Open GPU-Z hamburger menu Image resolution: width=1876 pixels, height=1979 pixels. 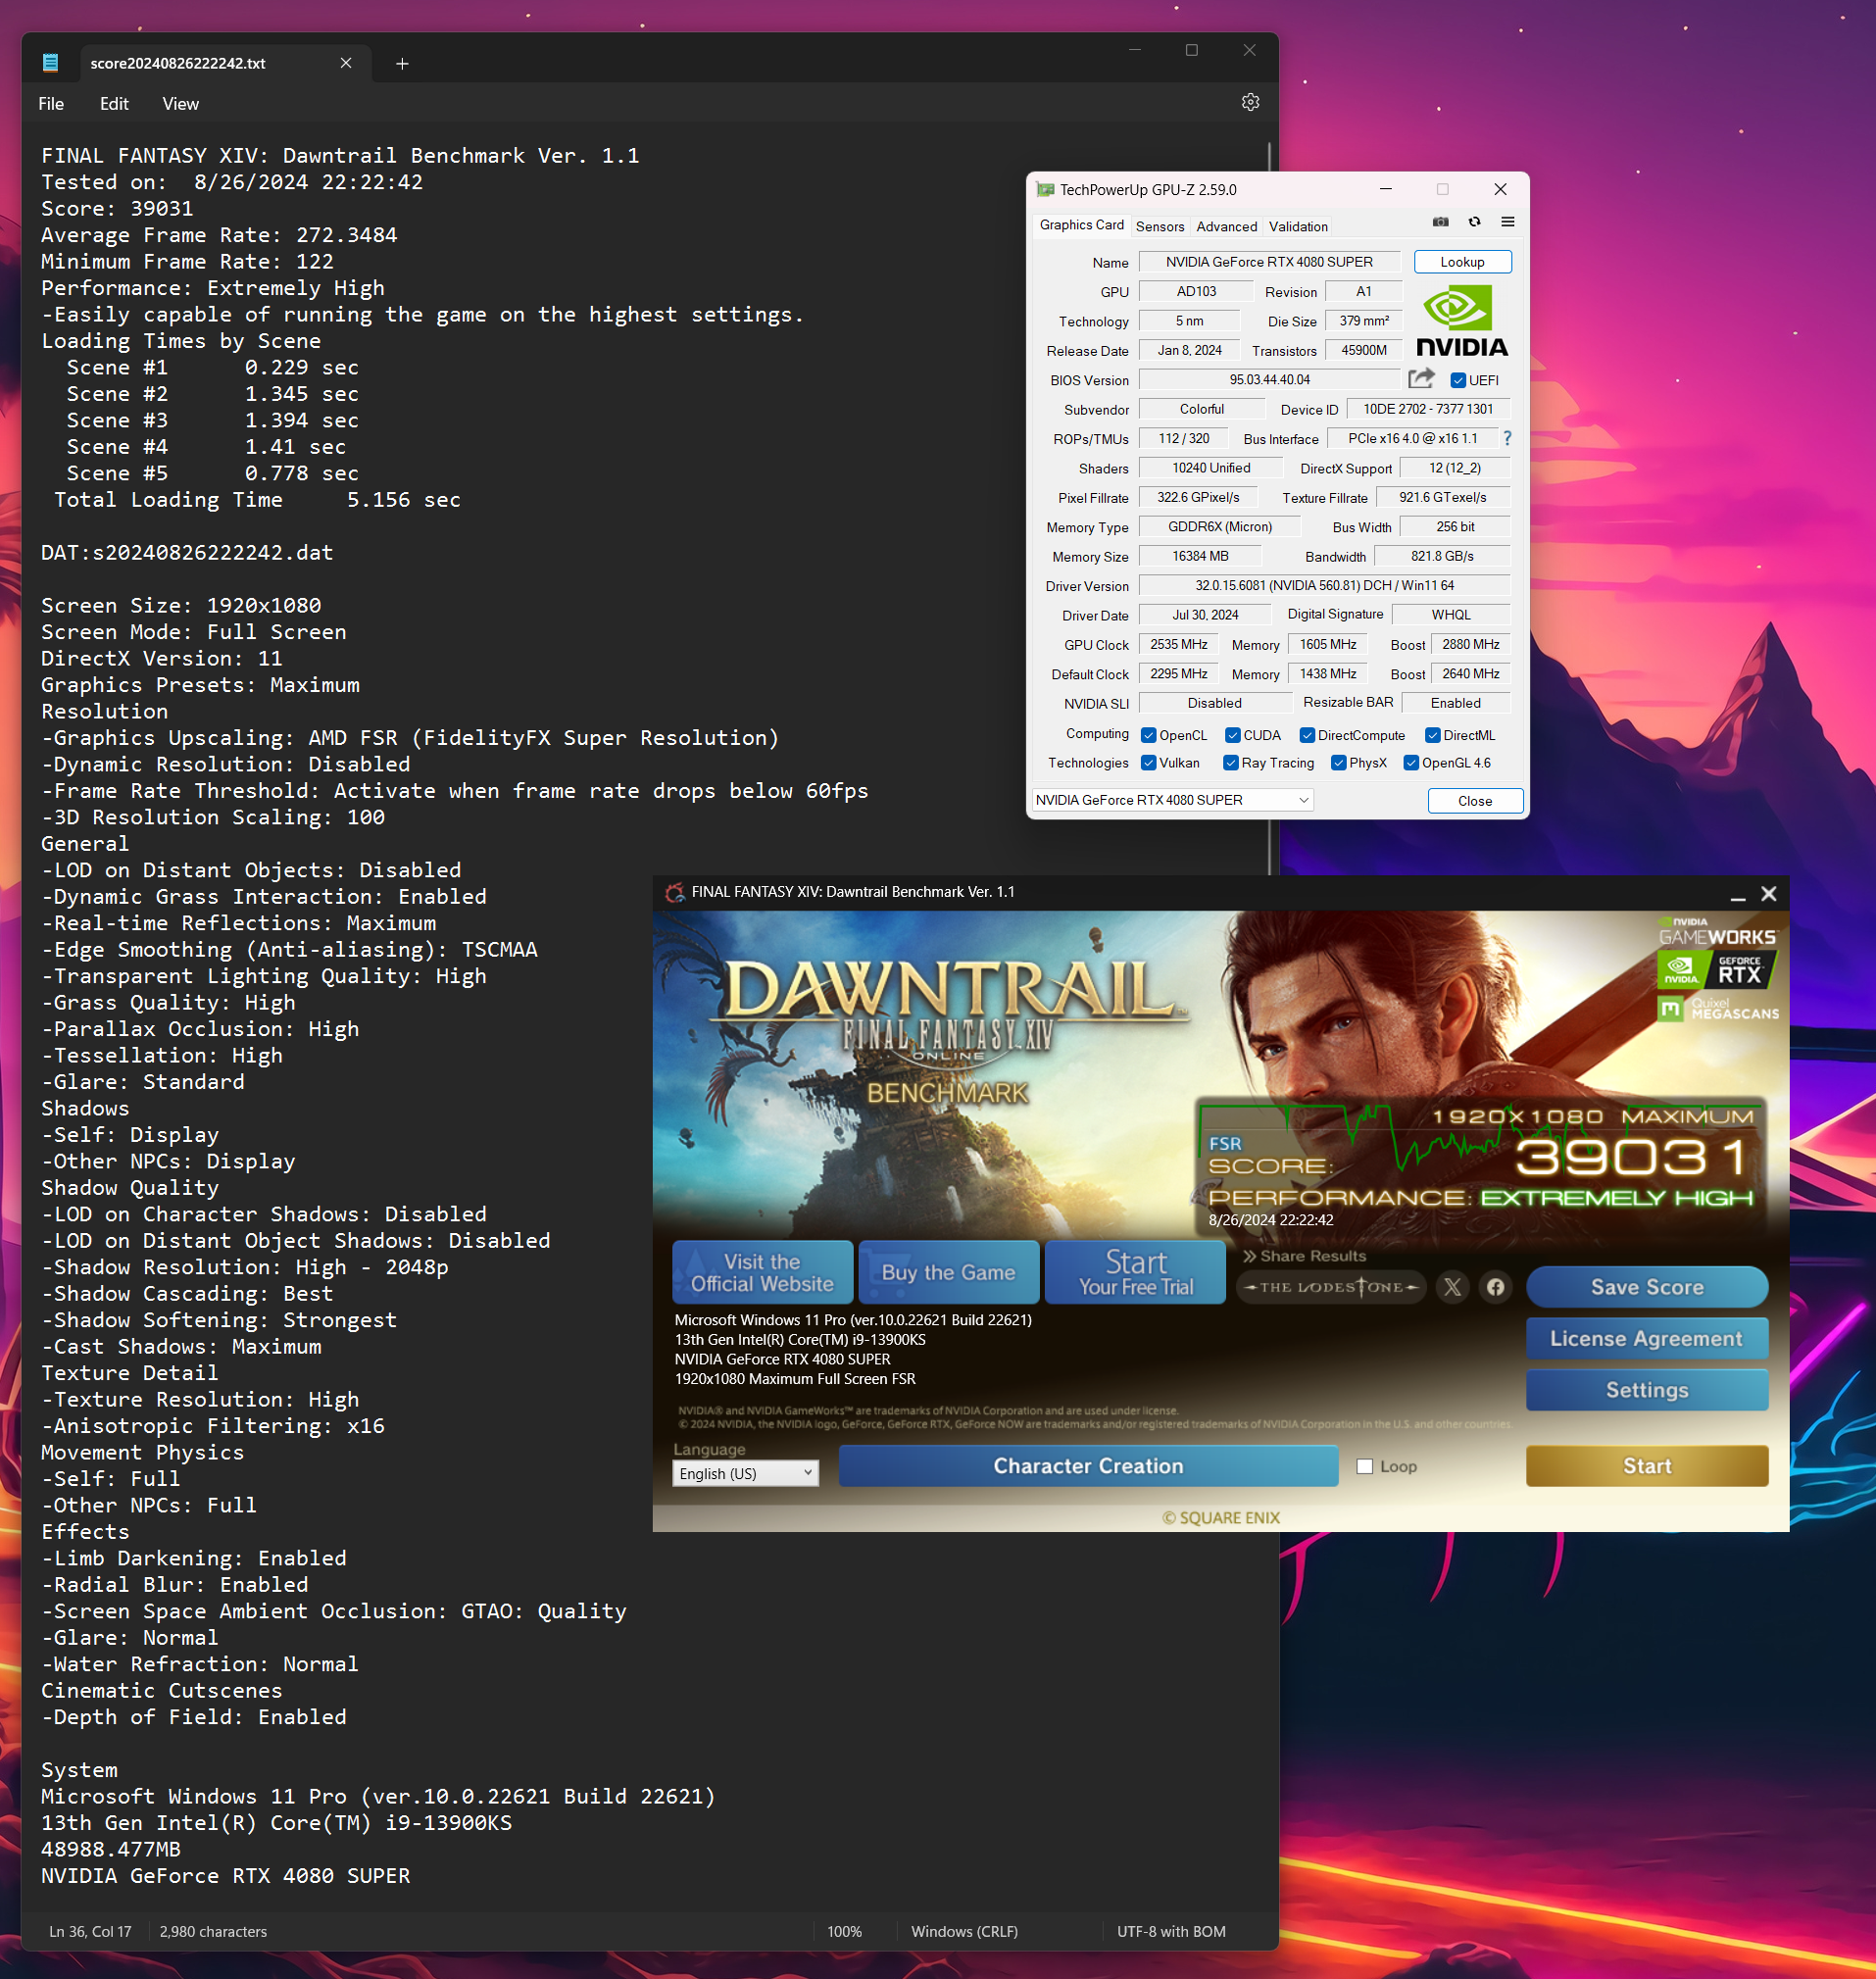click(1507, 222)
